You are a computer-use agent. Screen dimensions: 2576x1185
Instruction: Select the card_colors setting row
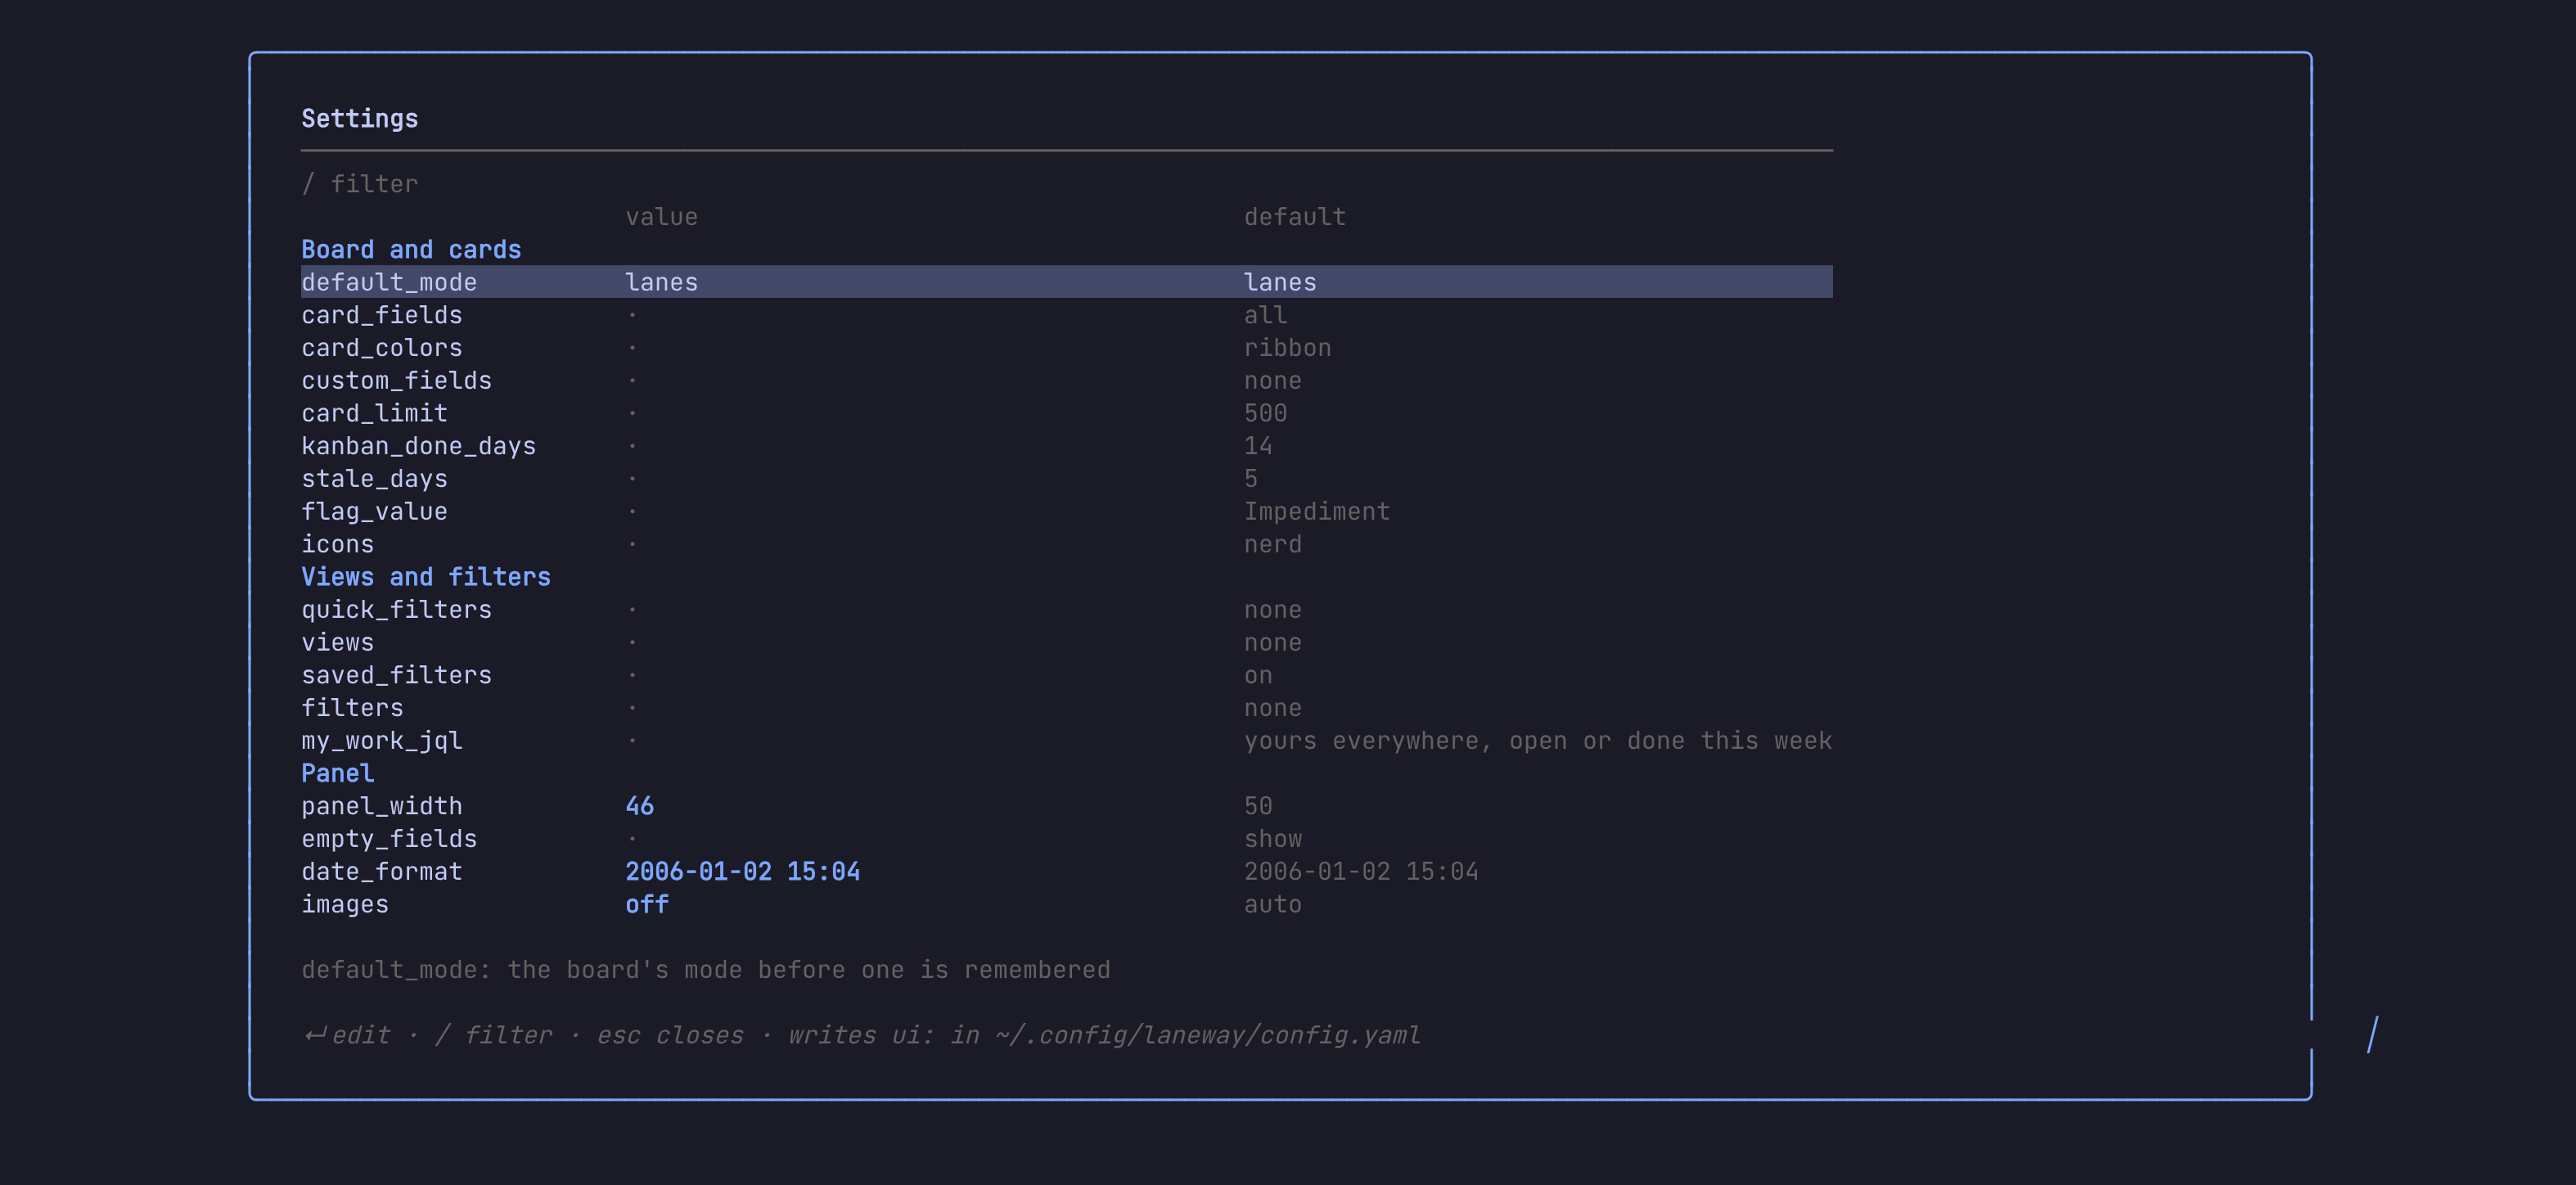click(1066, 348)
